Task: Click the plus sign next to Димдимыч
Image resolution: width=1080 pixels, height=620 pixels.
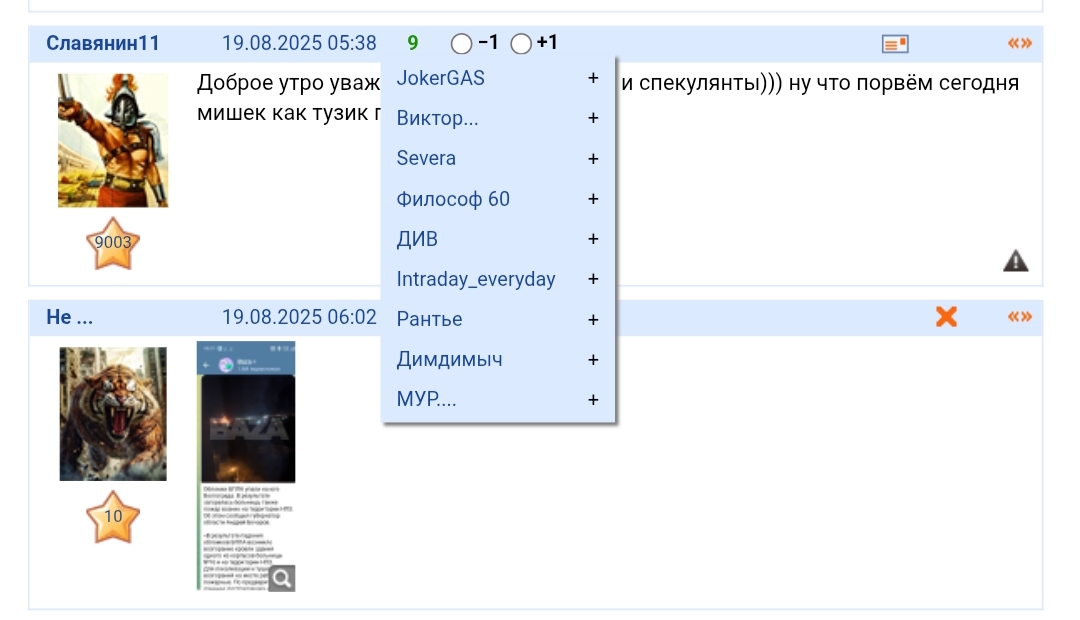Action: pyautogui.click(x=593, y=360)
